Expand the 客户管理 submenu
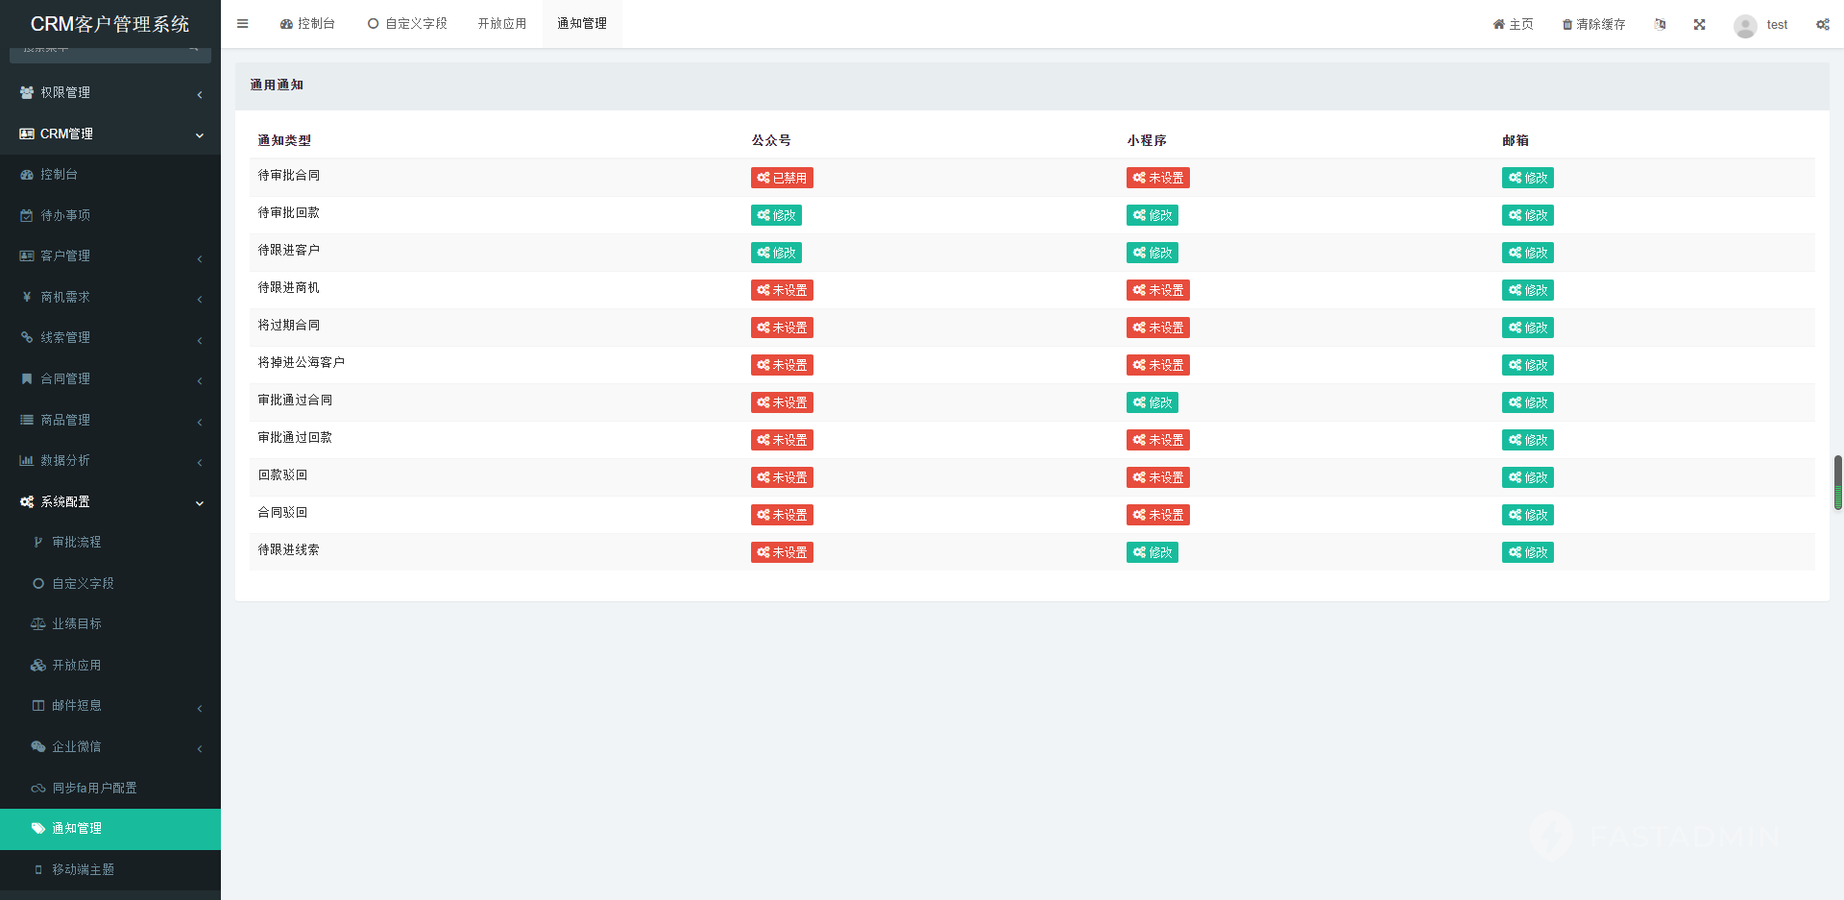The width and height of the screenshot is (1844, 900). tap(110, 256)
